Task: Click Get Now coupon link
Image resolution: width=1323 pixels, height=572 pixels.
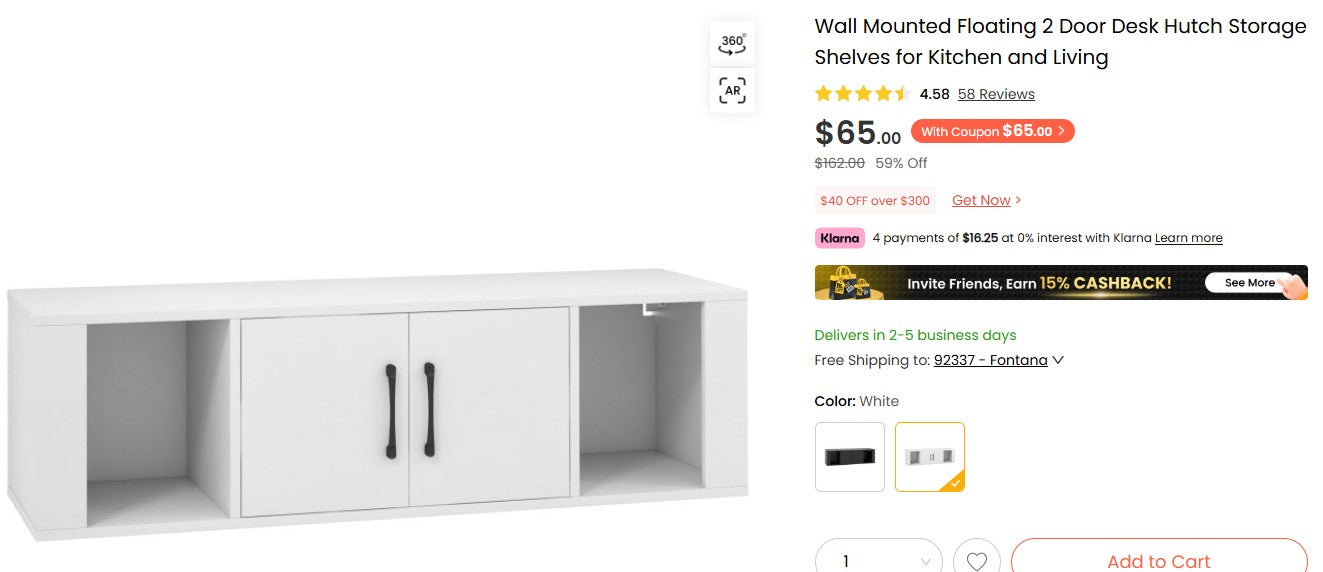Action: click(981, 200)
